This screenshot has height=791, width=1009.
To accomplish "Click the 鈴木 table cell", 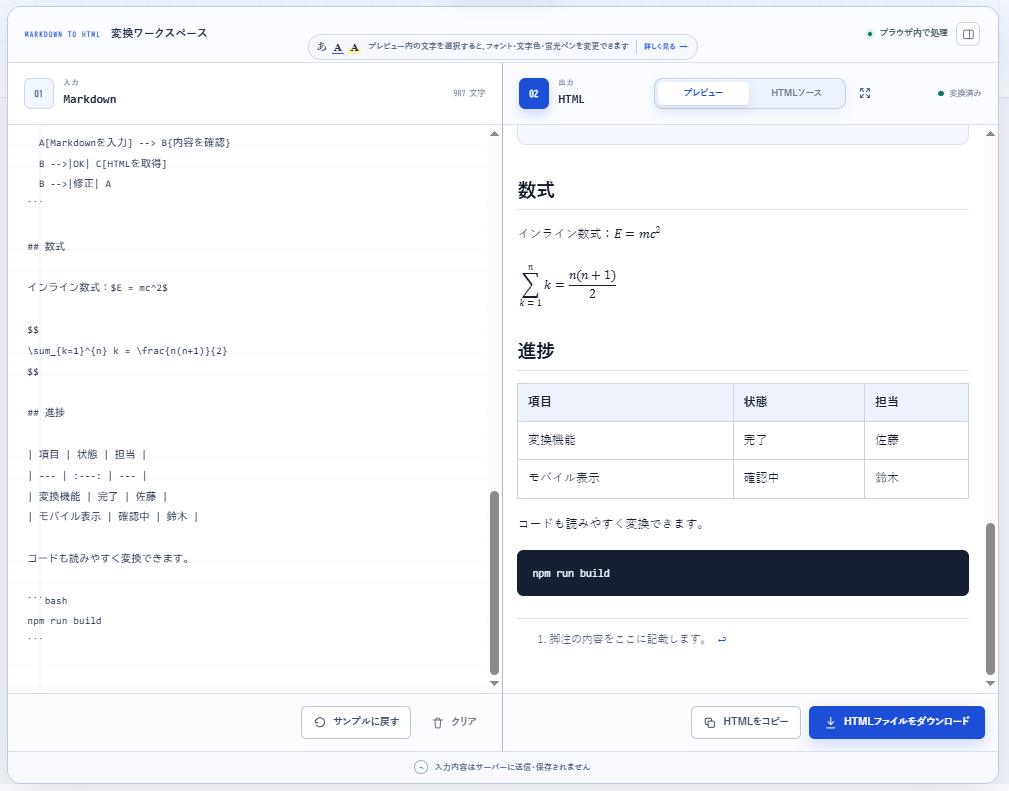I will coord(916,478).
